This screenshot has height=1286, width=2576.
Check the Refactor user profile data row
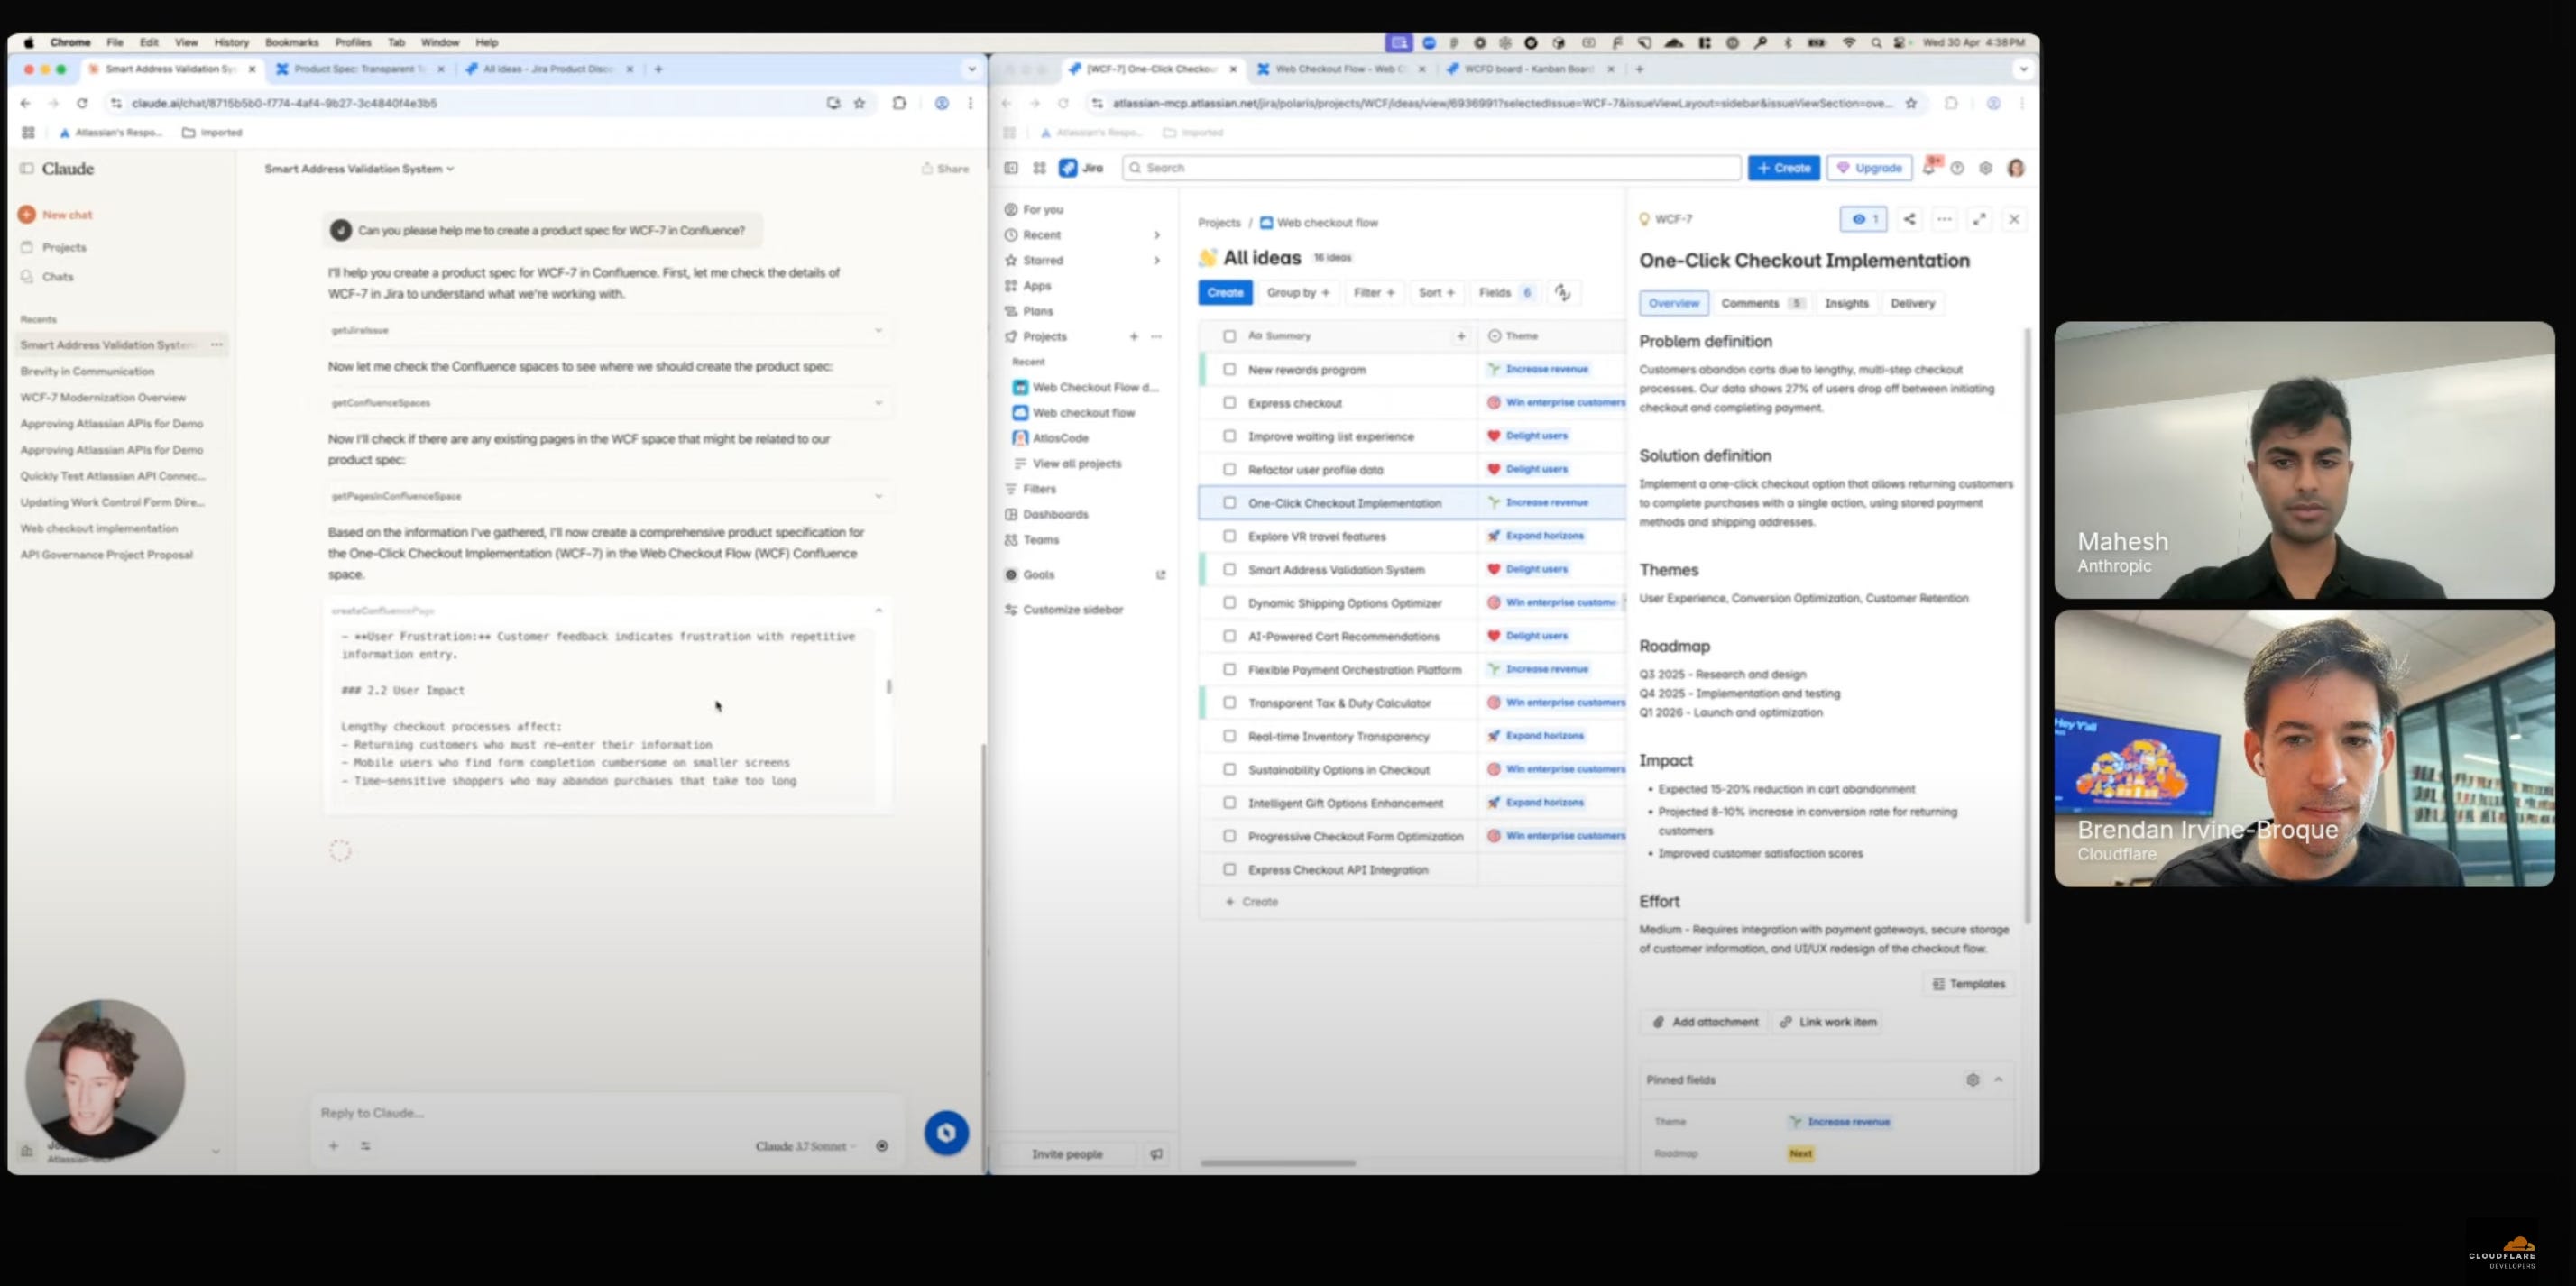[1230, 469]
